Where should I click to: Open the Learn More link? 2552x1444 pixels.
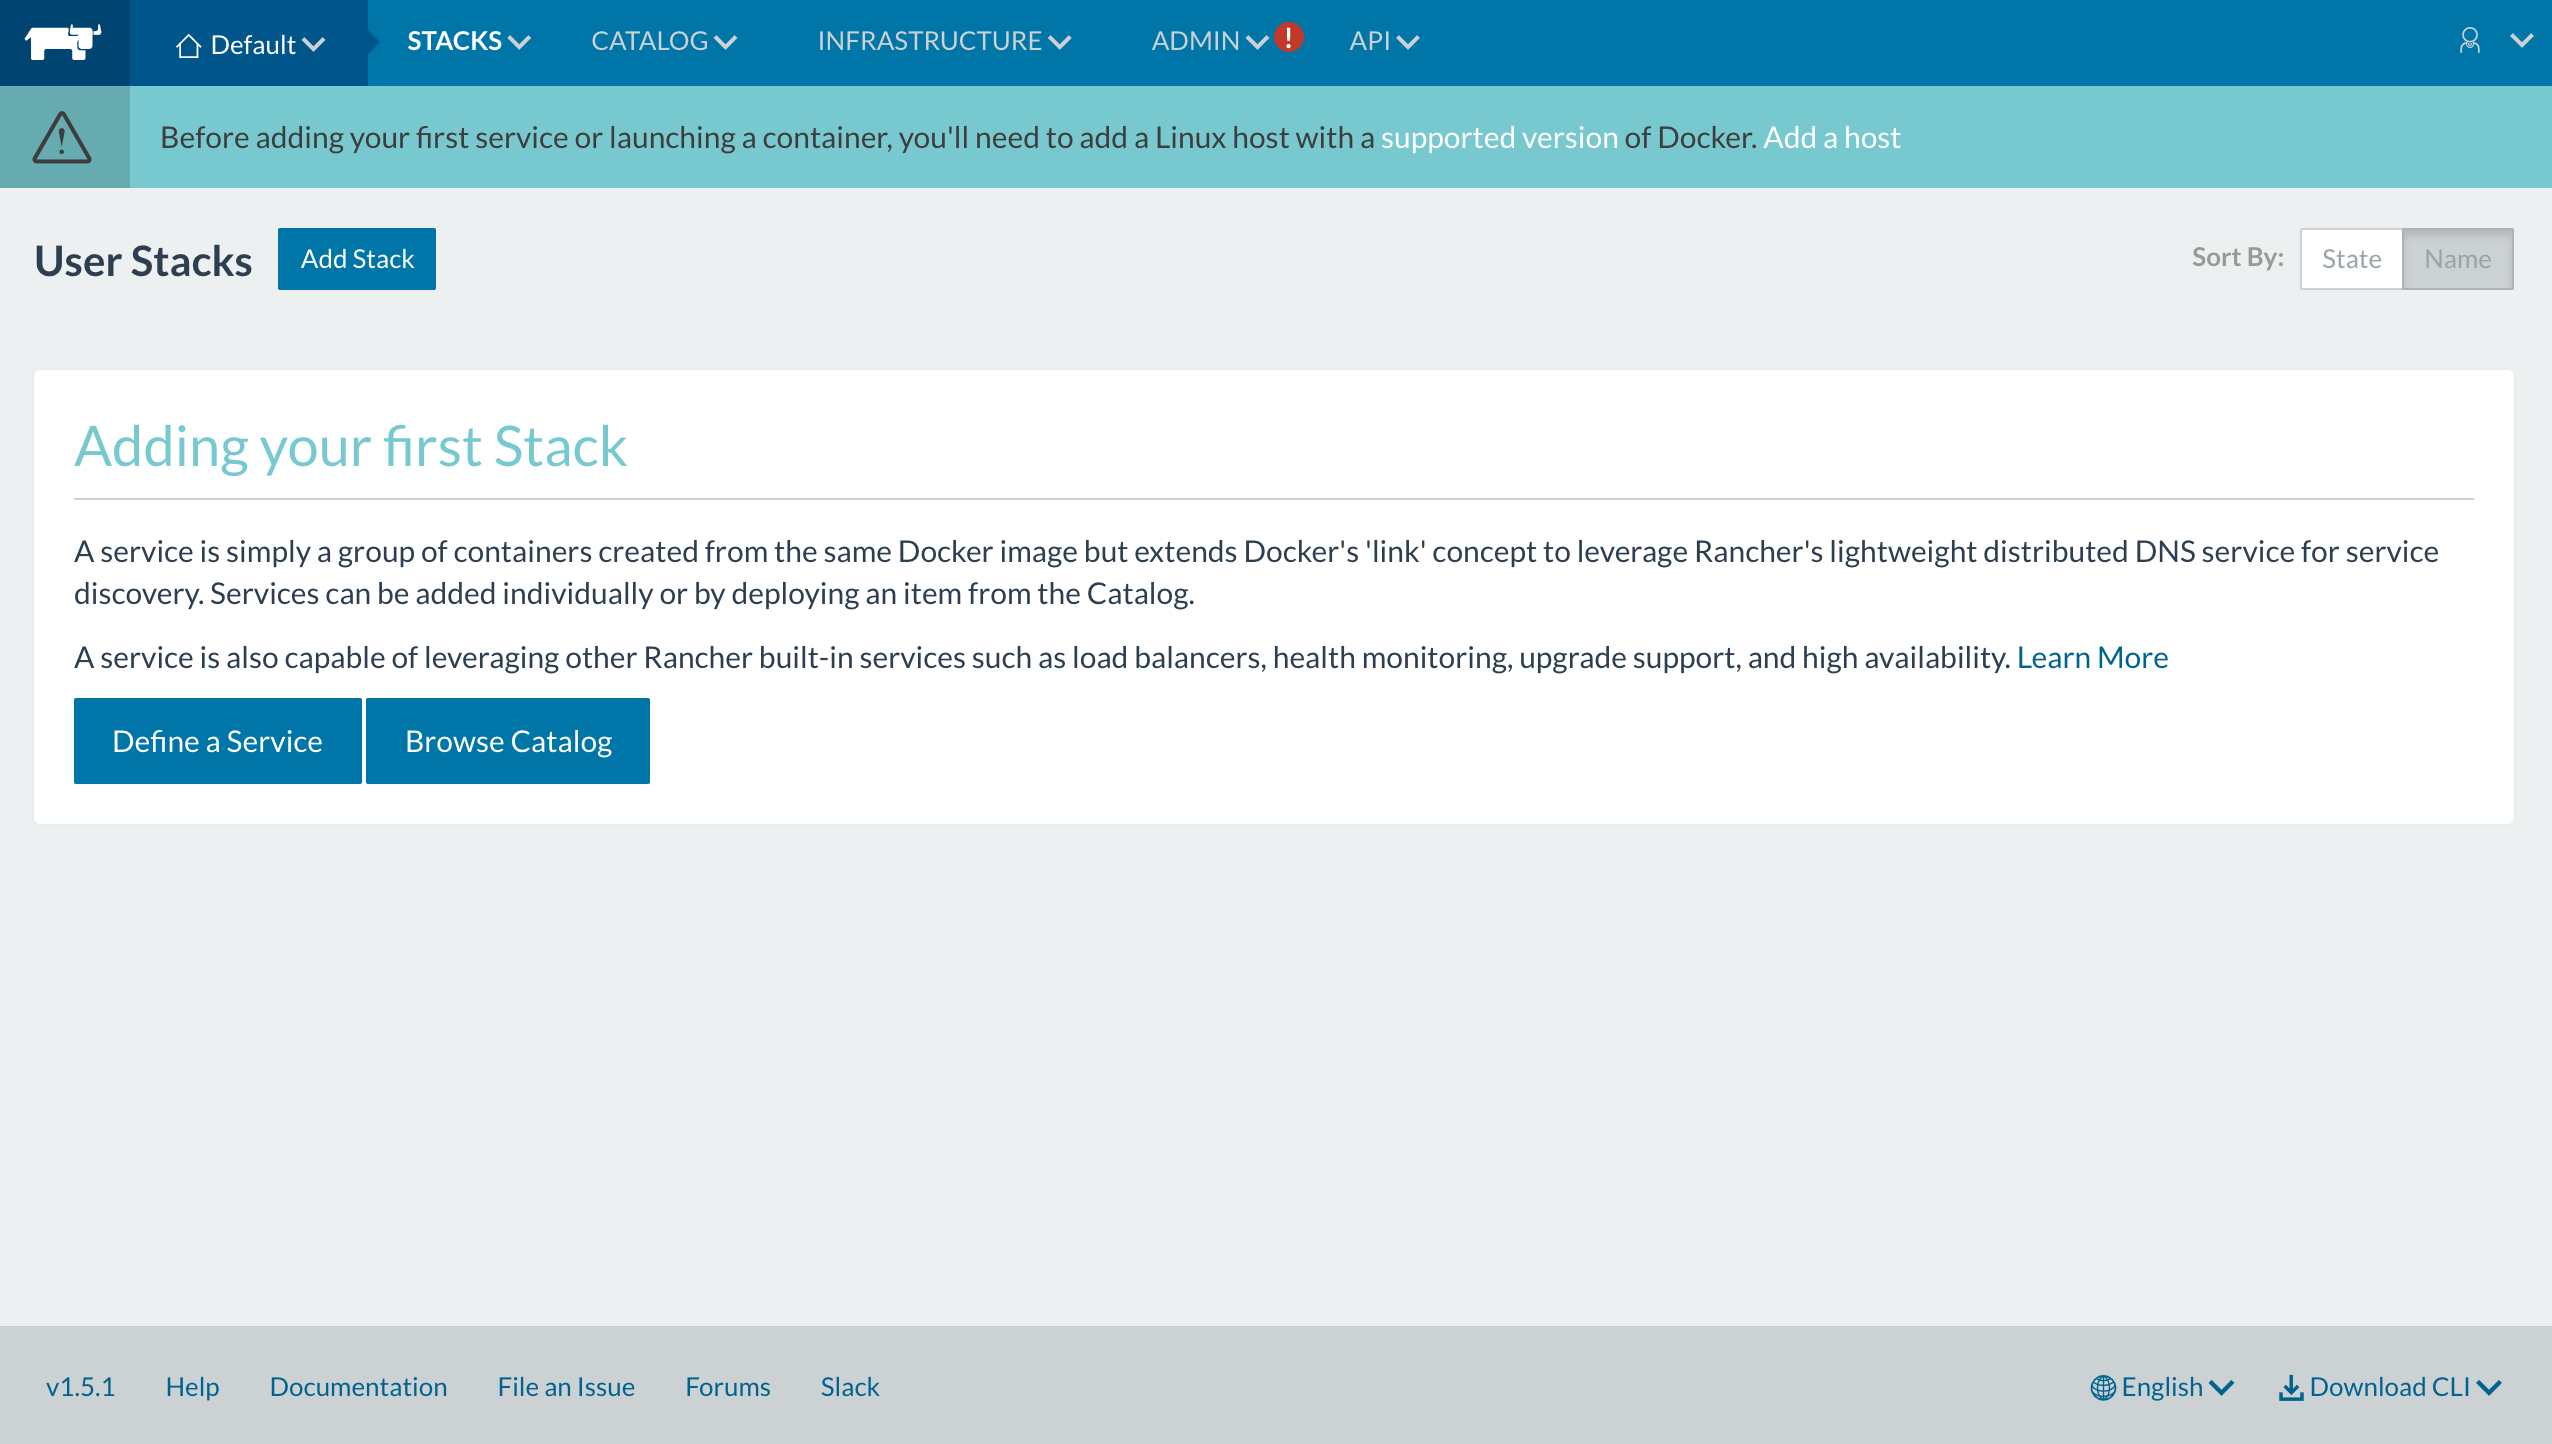click(2092, 657)
